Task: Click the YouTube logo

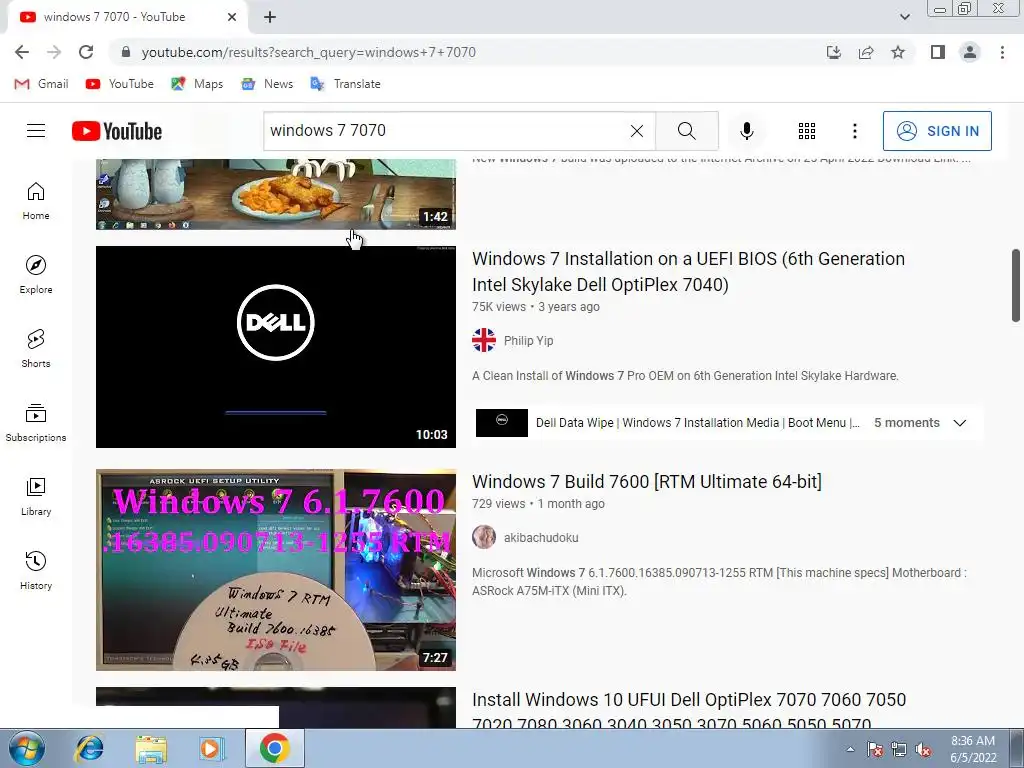Action: (x=117, y=131)
